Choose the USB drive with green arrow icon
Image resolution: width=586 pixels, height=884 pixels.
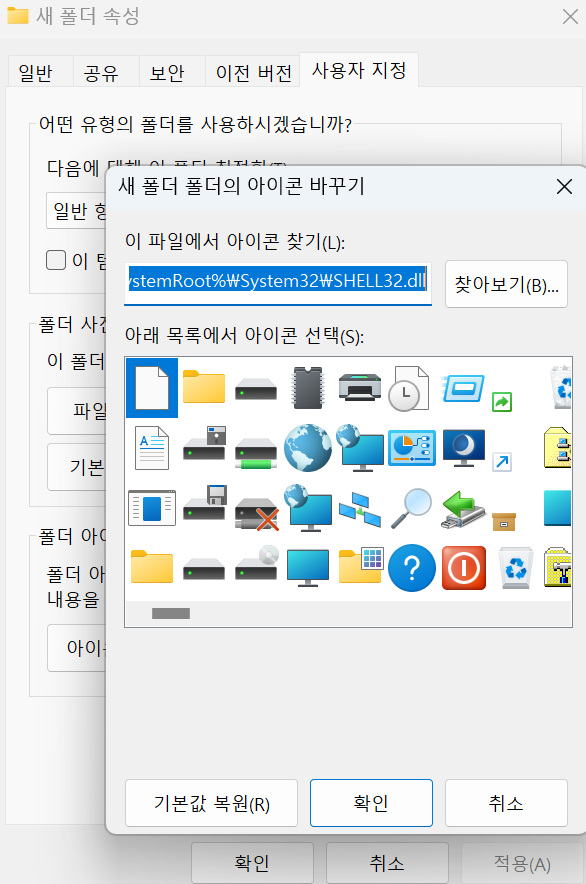(464, 509)
